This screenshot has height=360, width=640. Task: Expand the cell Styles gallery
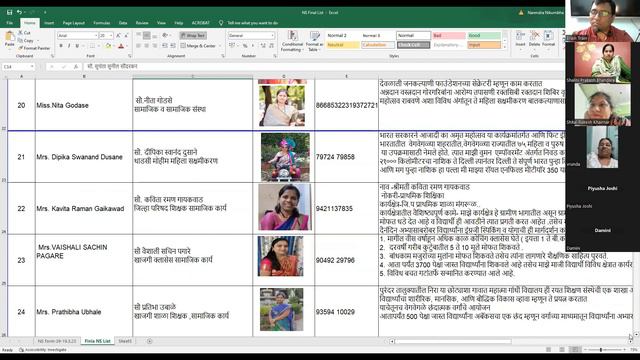point(505,46)
